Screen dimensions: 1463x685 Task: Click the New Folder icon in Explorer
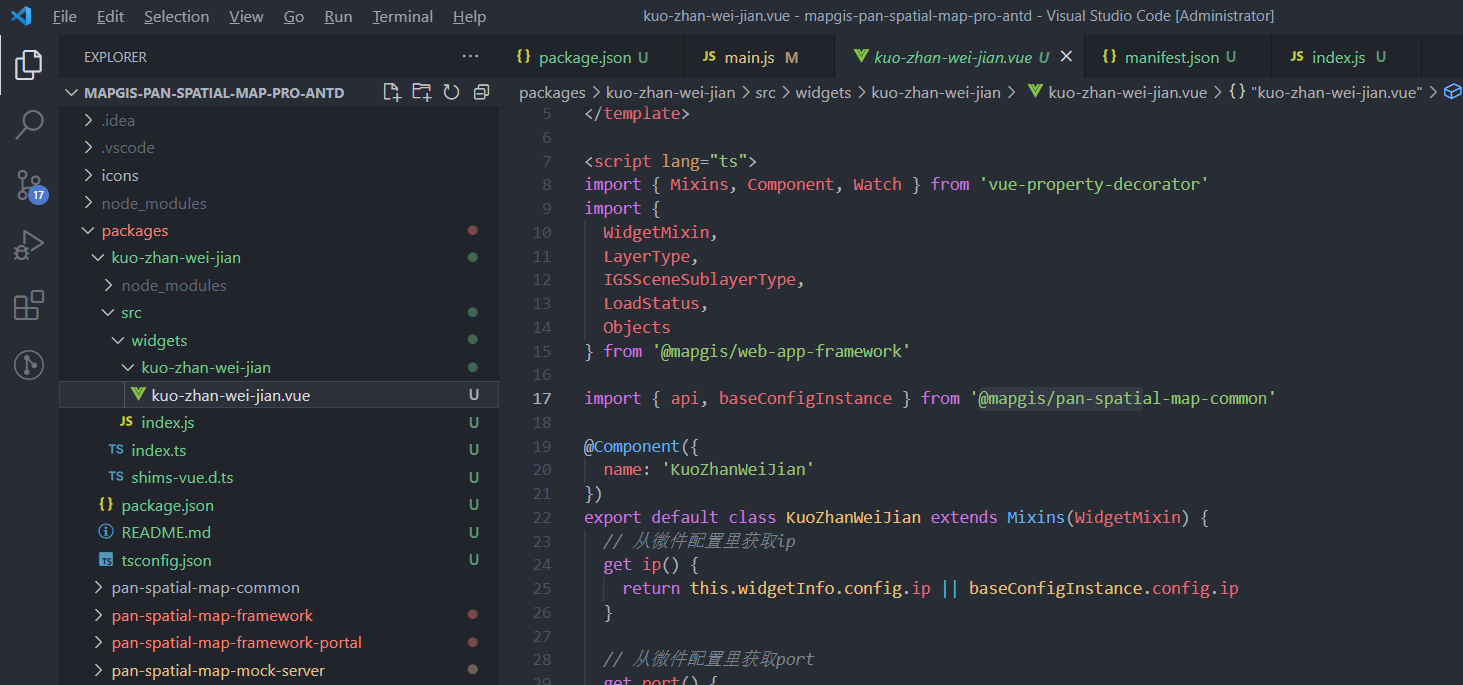pos(422,93)
